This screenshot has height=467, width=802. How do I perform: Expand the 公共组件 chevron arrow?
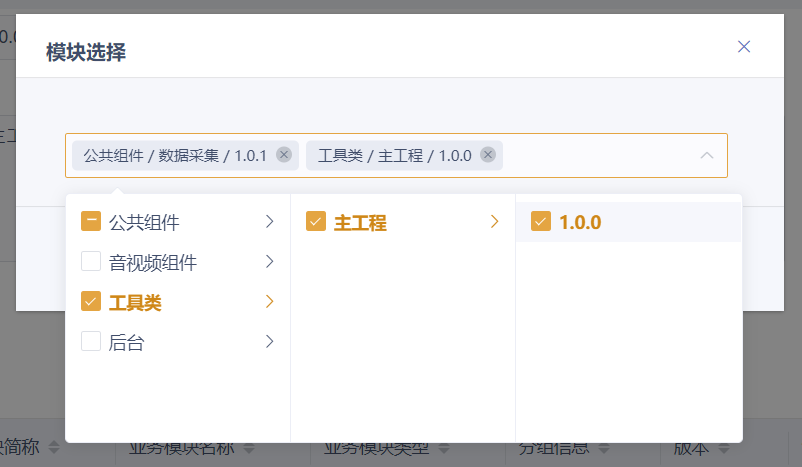point(269,222)
